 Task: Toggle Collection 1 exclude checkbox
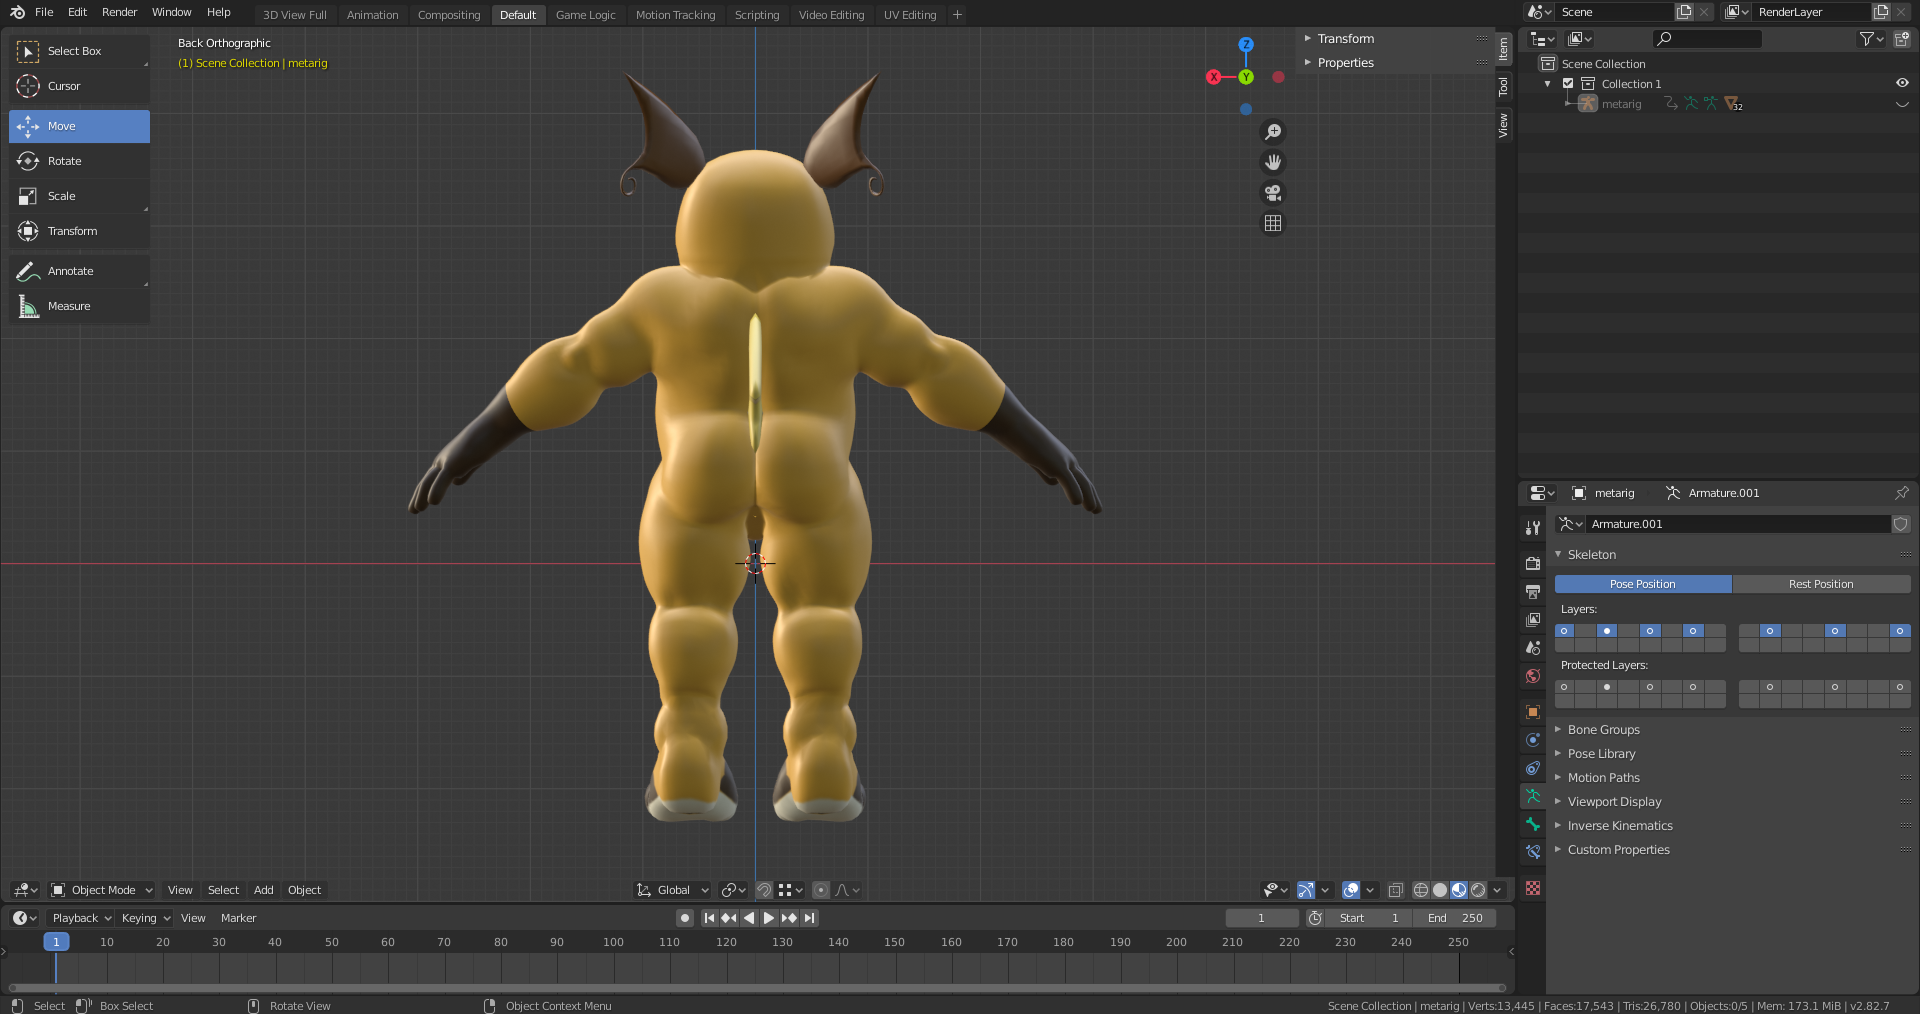click(x=1568, y=84)
